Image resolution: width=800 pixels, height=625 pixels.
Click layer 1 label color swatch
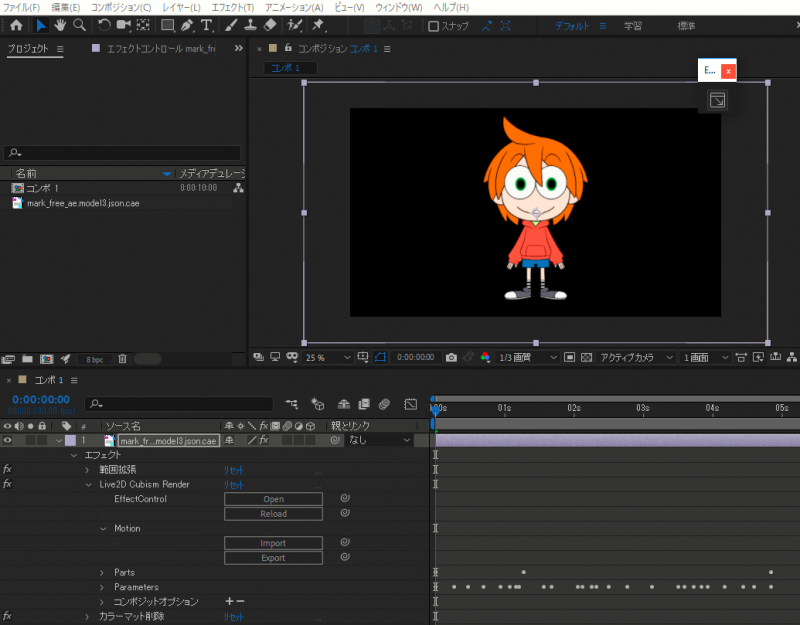coord(70,440)
